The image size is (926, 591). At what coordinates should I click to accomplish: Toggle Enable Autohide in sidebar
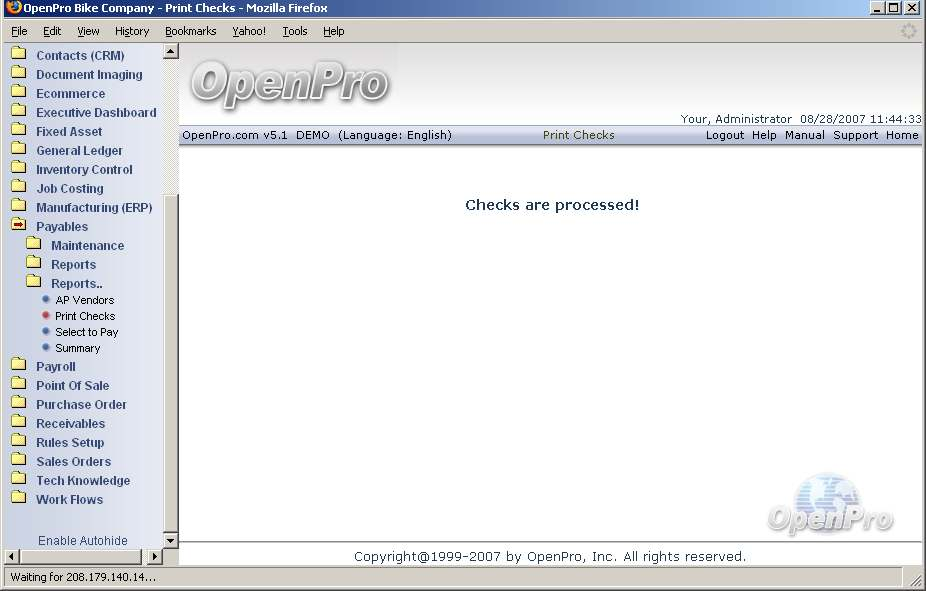[x=83, y=541]
